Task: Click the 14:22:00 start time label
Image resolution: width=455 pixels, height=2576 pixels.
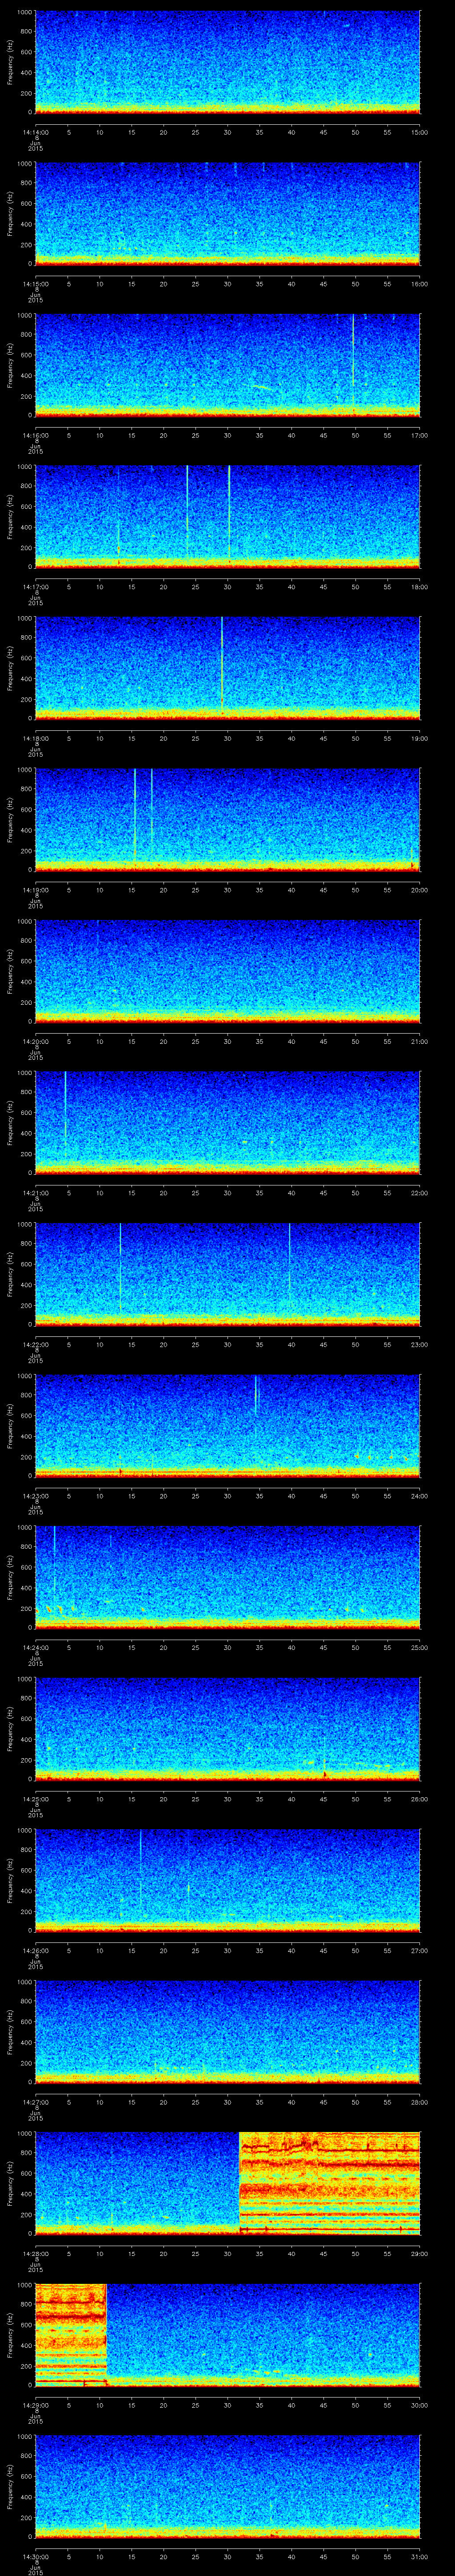Action: point(35,1344)
